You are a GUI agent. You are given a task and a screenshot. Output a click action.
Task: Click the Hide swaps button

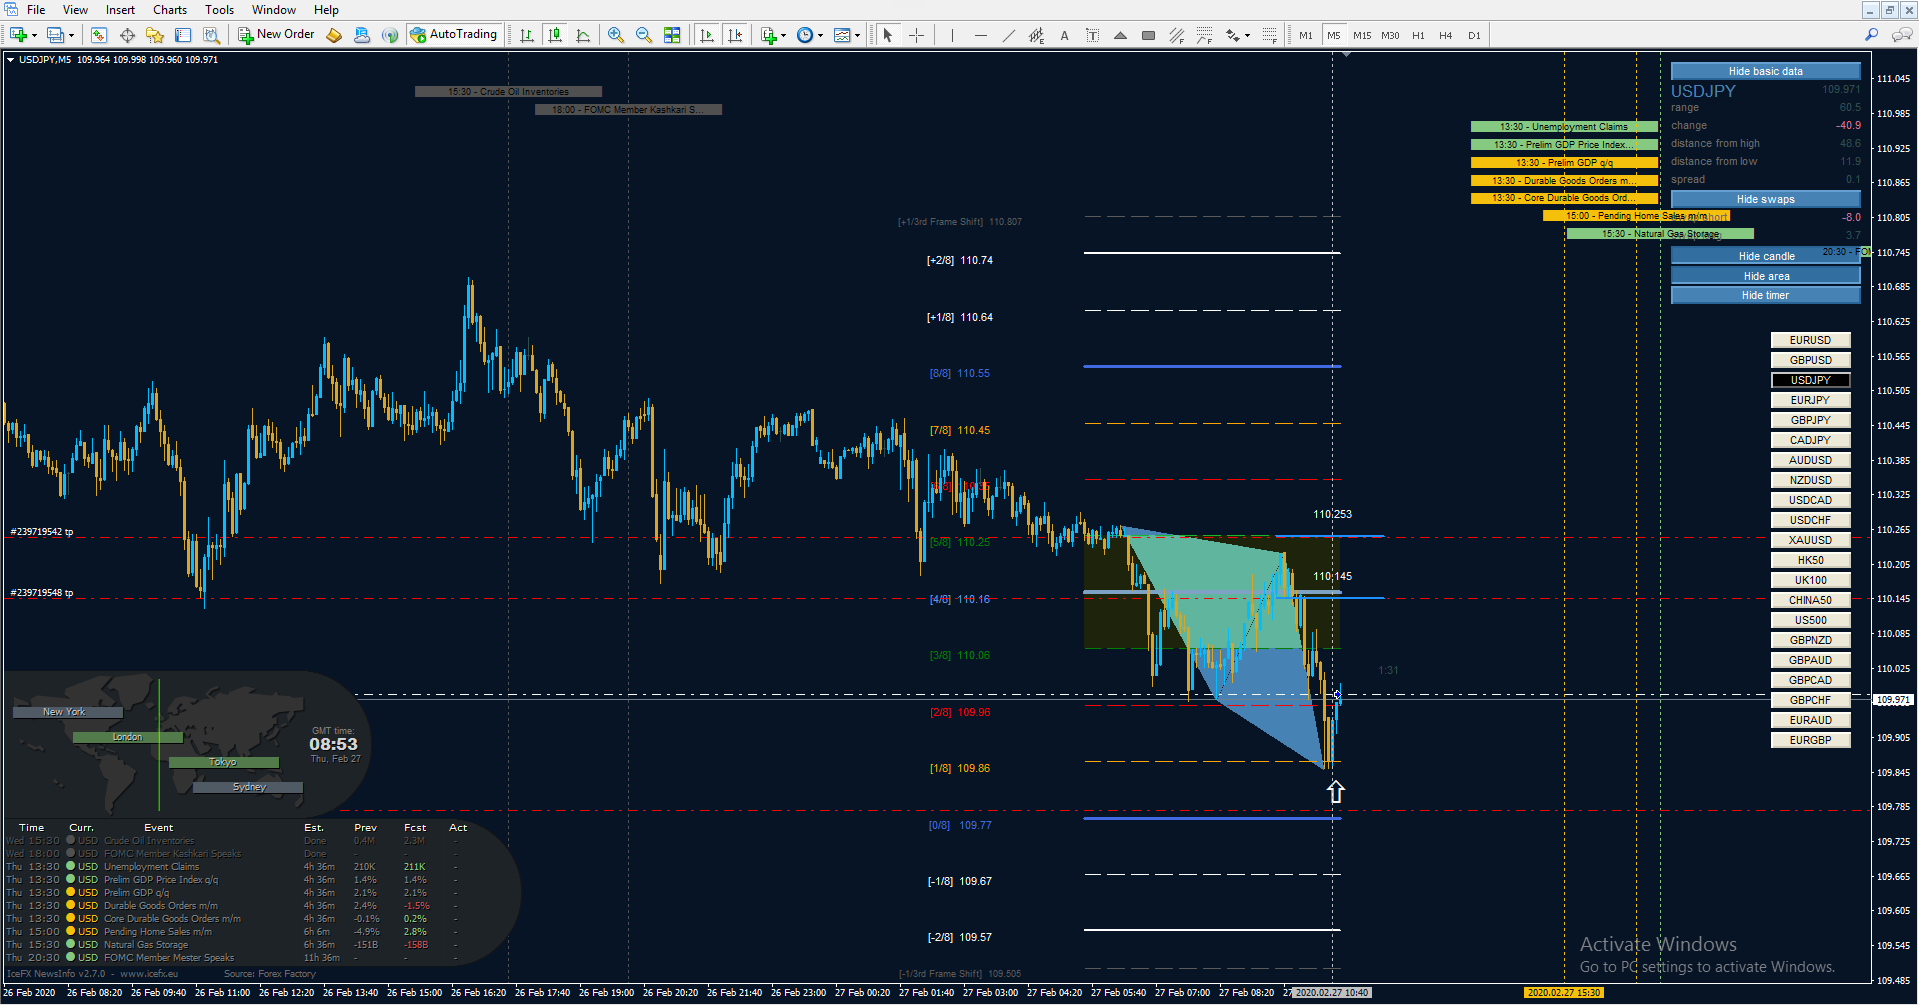(1765, 199)
